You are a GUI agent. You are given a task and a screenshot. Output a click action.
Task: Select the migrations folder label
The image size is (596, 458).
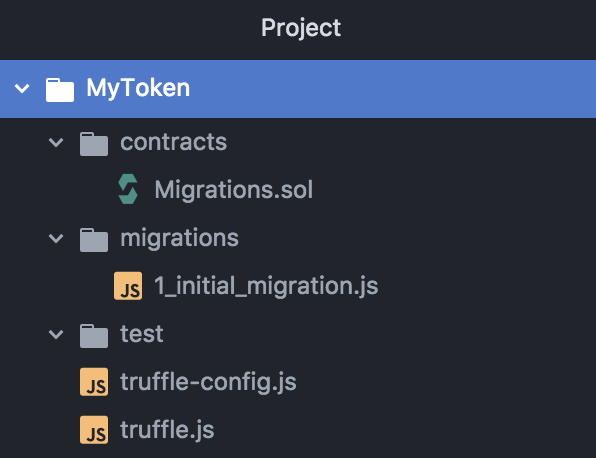[x=179, y=239]
